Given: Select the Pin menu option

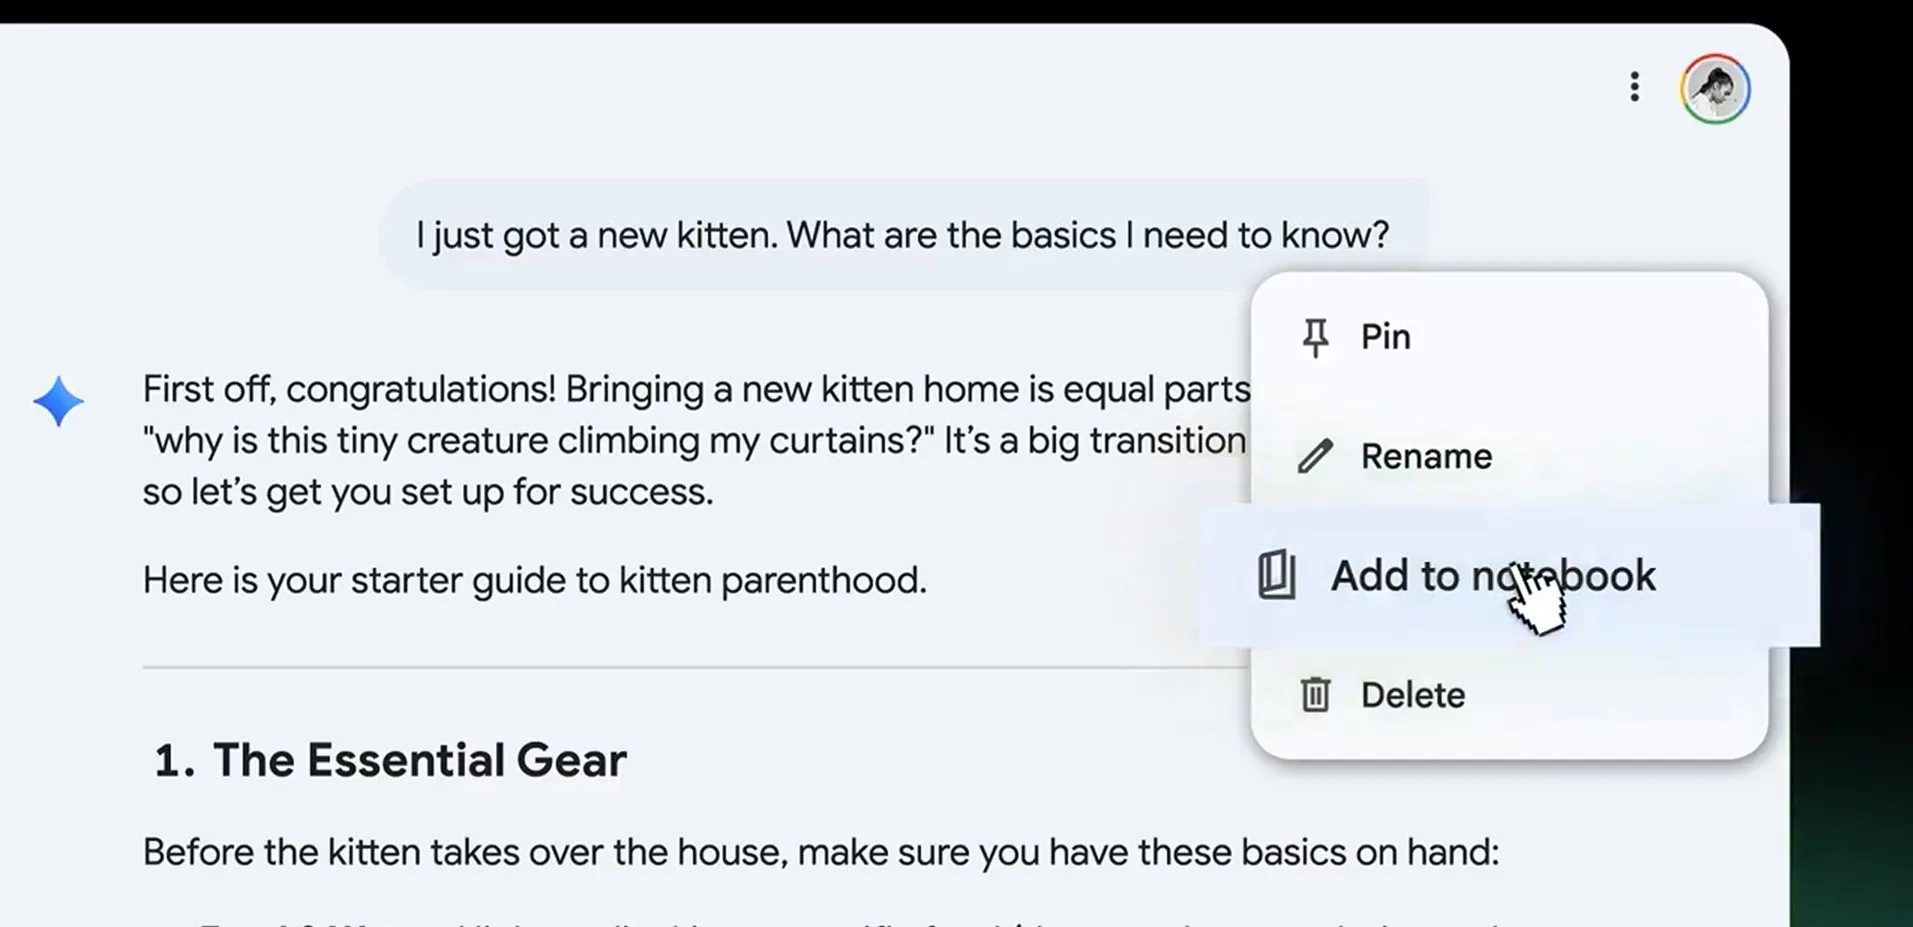Looking at the screenshot, I should tap(1385, 337).
